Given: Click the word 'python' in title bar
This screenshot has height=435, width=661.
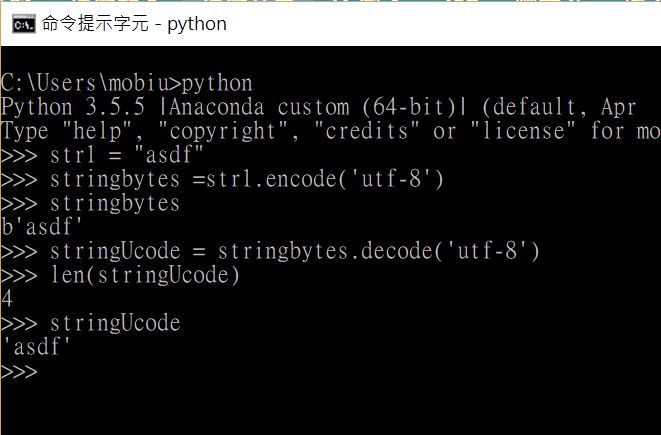Looking at the screenshot, I should [197, 25].
